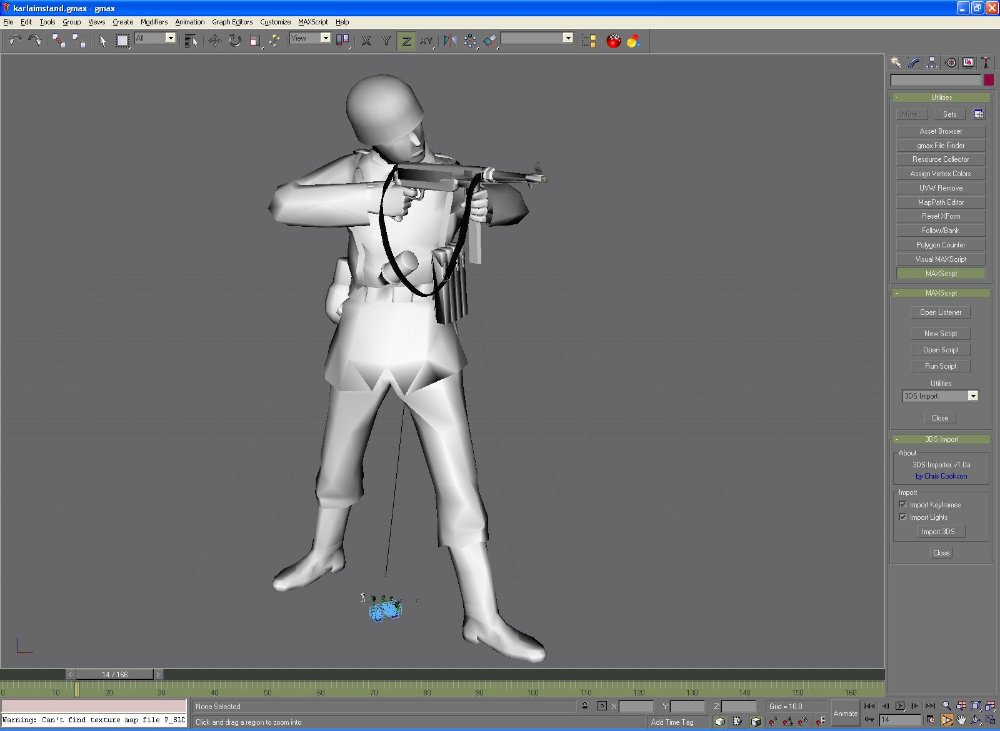Toggle the Animate mode button
The height and width of the screenshot is (731, 1000).
(845, 713)
